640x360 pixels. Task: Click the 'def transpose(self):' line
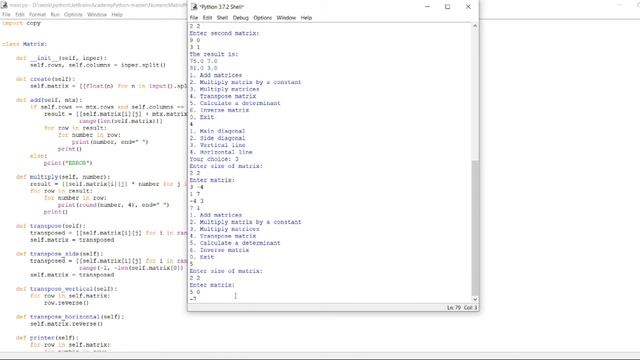[51, 226]
